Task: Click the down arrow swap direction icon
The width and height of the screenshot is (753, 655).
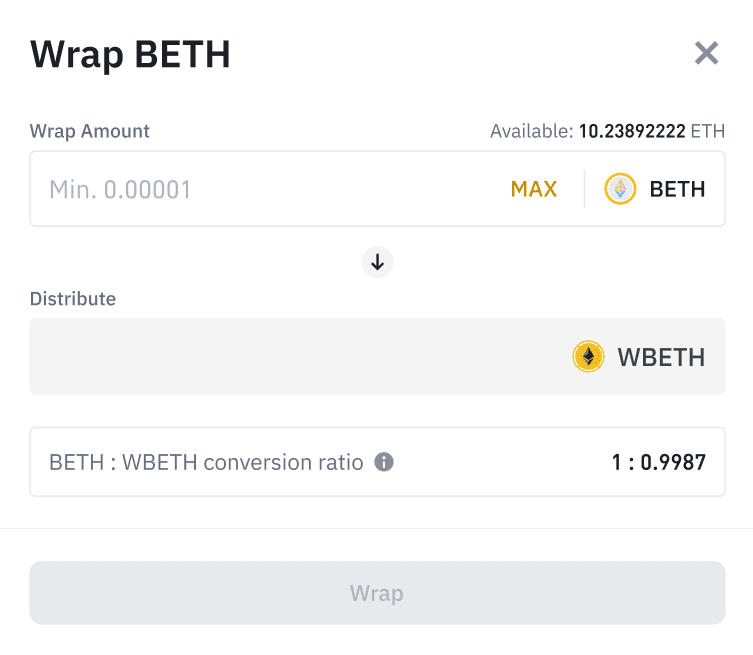Action: point(377,263)
